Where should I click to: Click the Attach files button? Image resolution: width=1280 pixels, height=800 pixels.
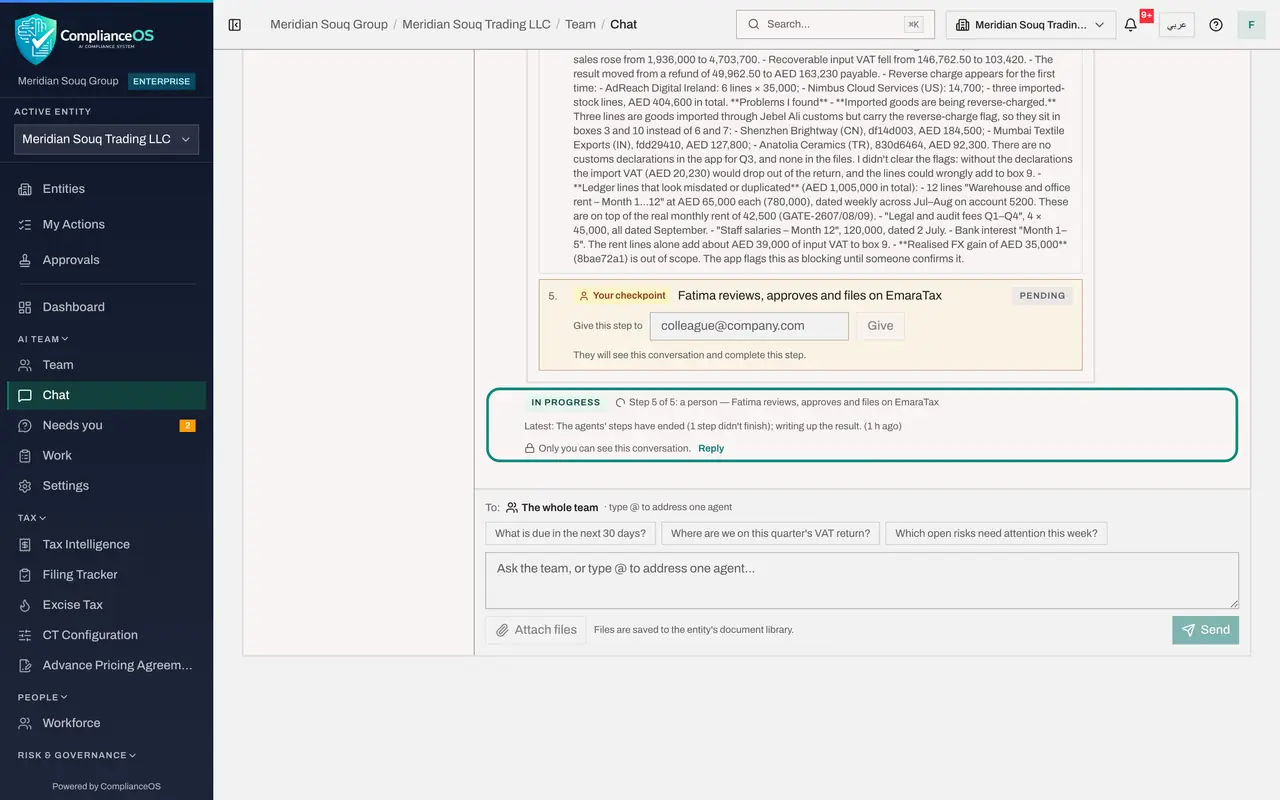click(536, 630)
